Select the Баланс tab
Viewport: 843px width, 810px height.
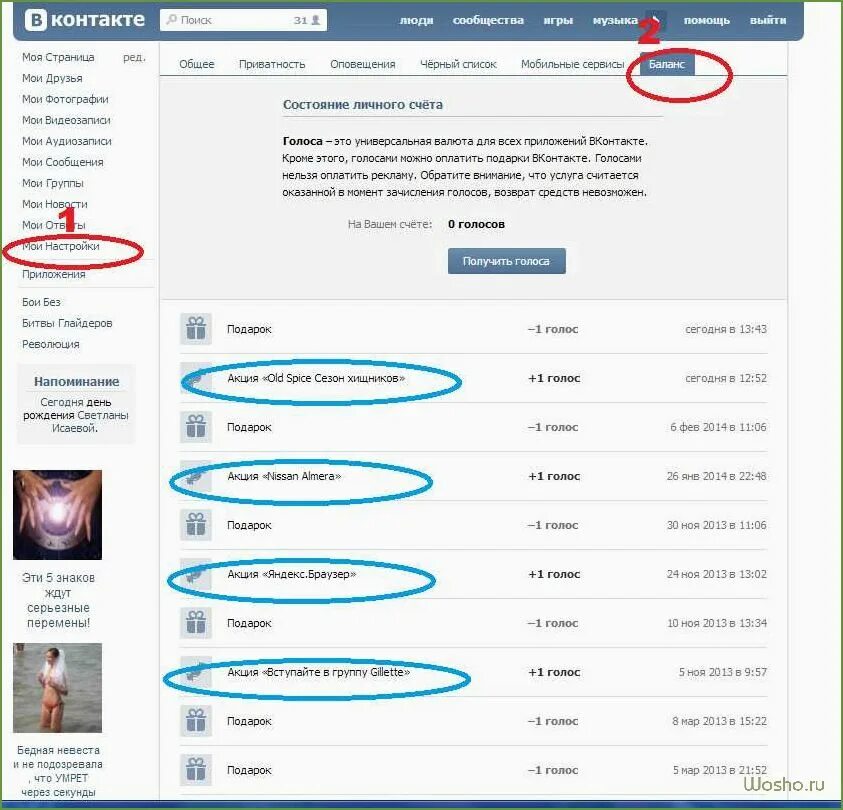tap(667, 64)
